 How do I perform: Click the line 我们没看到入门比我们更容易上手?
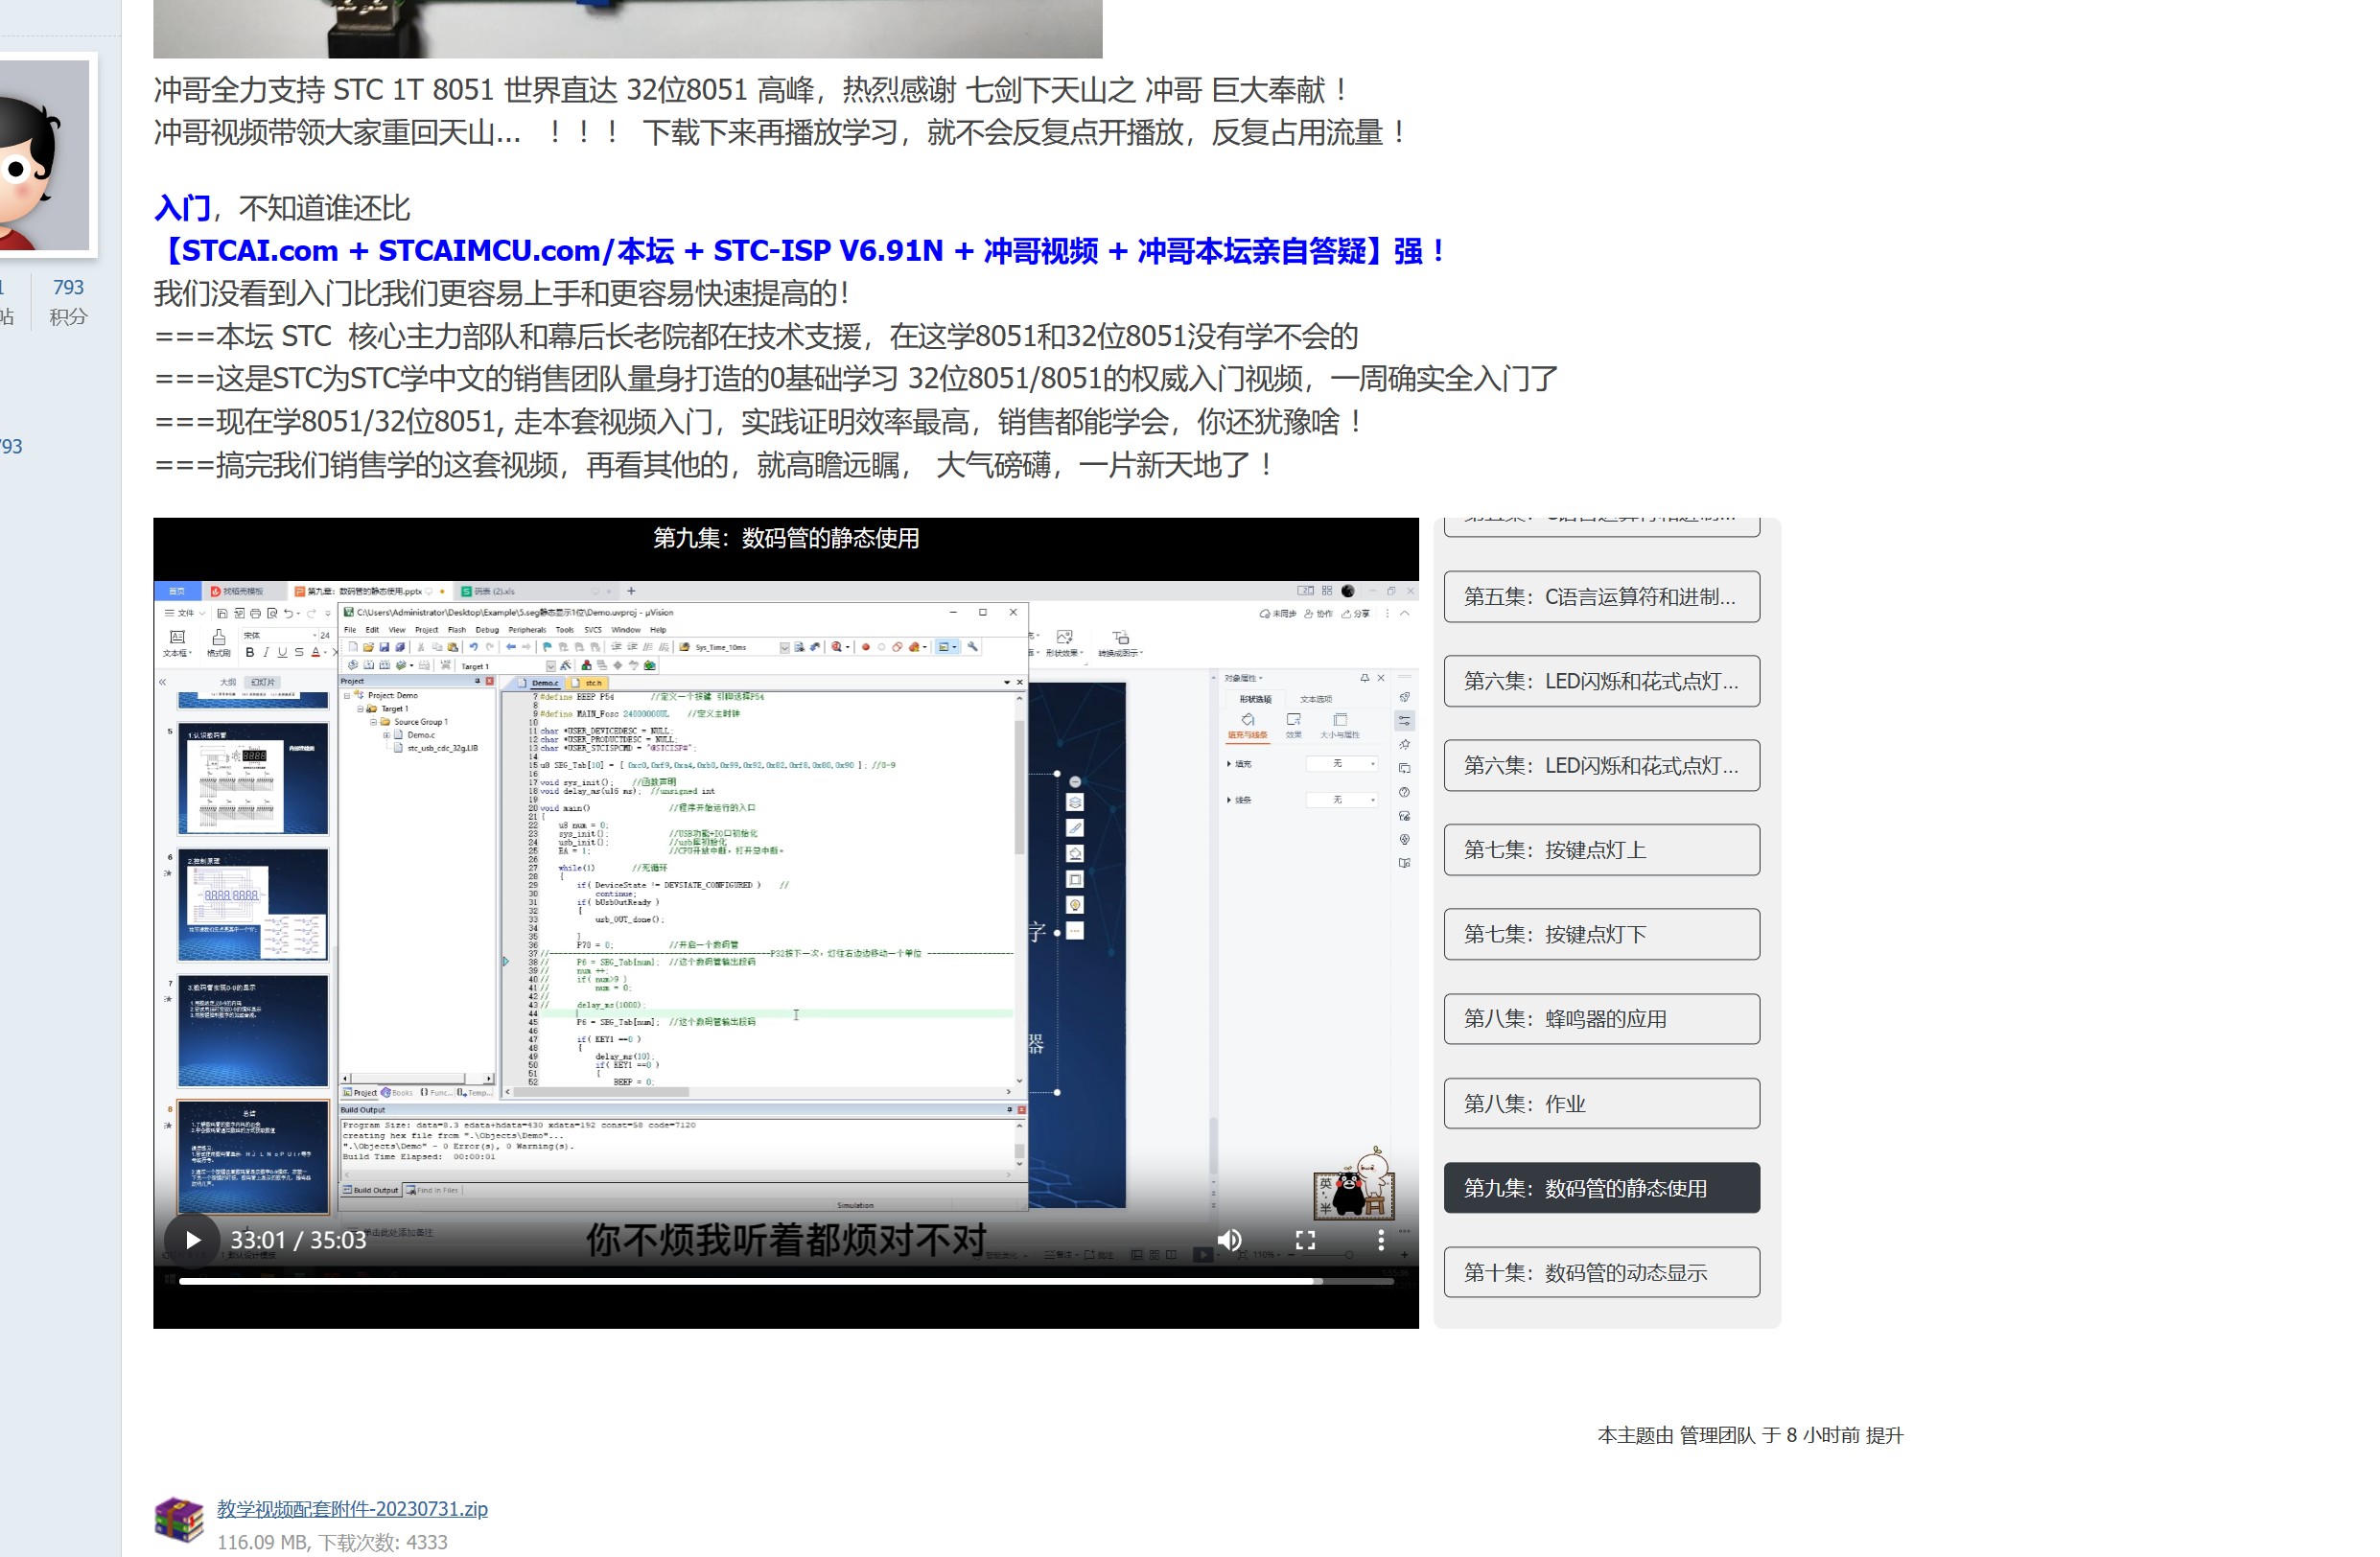pos(502,293)
